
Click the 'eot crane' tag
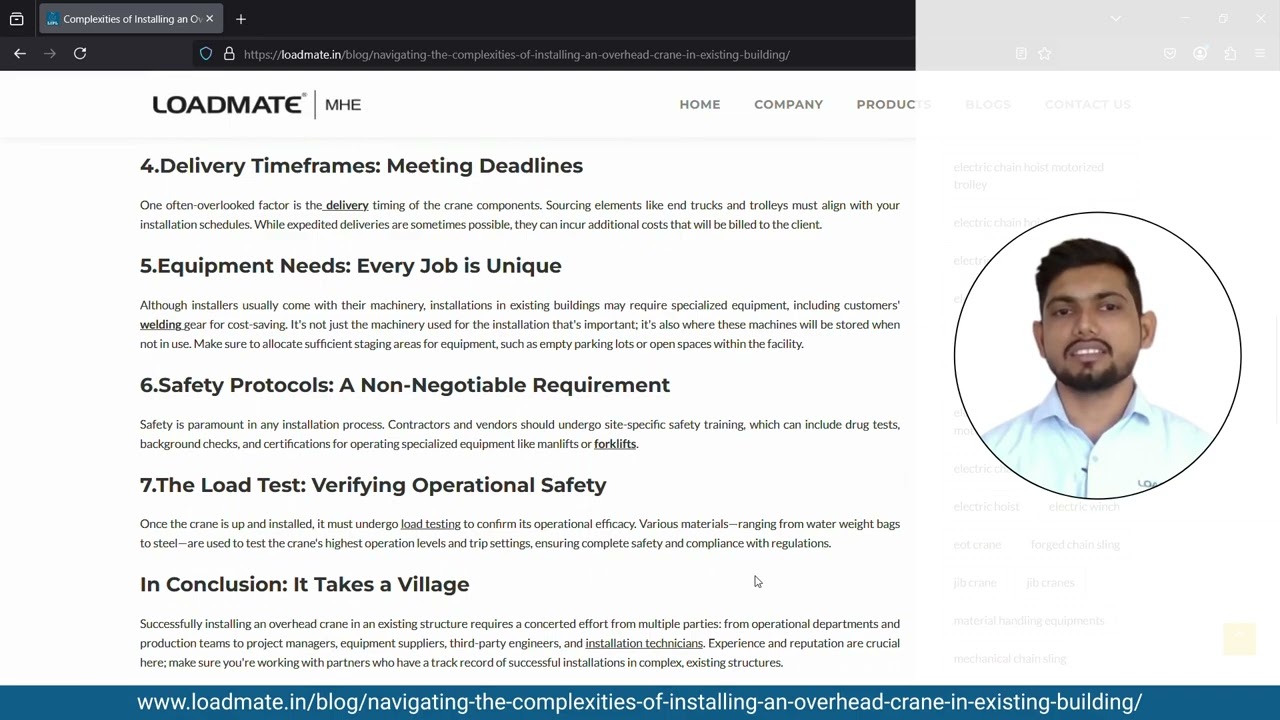click(x=977, y=545)
